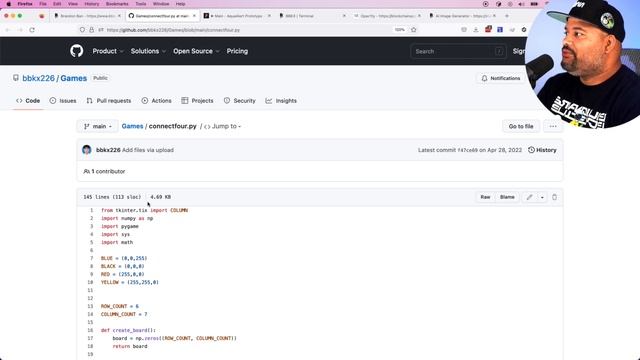This screenshot has height=360, width=640.
Task: Click the macOS volume icon
Action: 521,4
